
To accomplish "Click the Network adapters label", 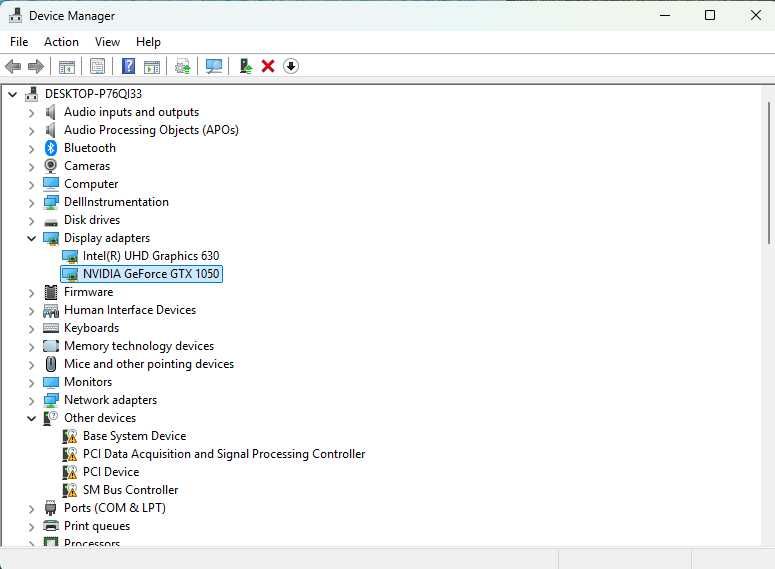I will tap(110, 399).
